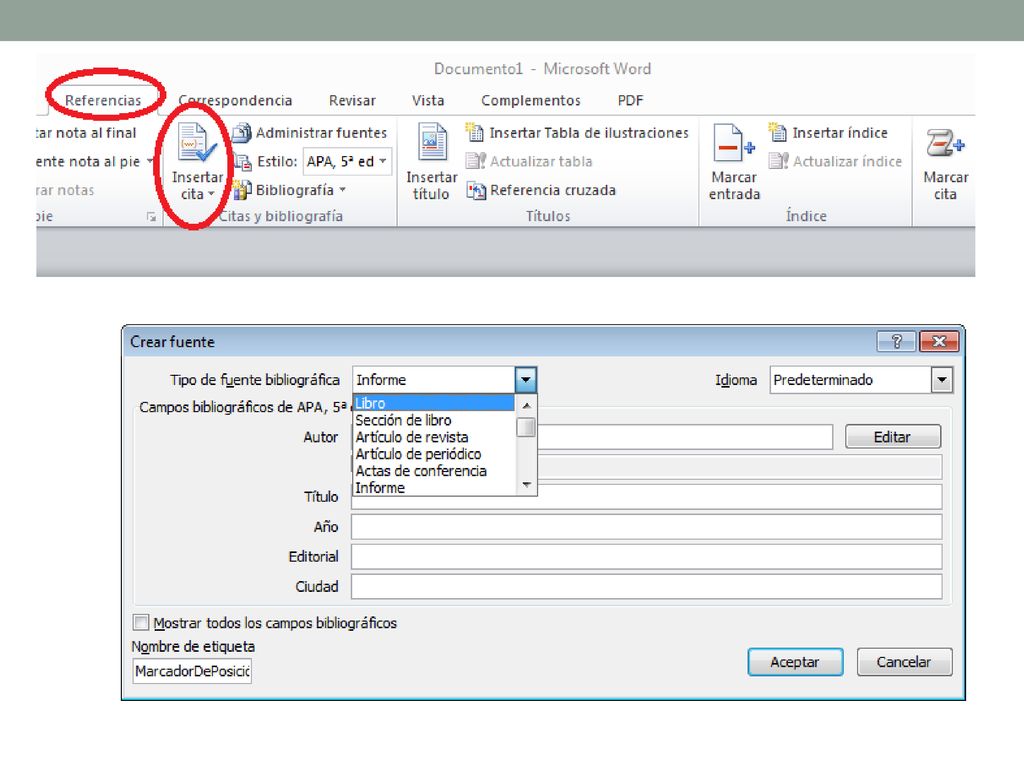Screen dimensions: 1024x768
Task: Click Insertar índice
Action: [x=828, y=133]
